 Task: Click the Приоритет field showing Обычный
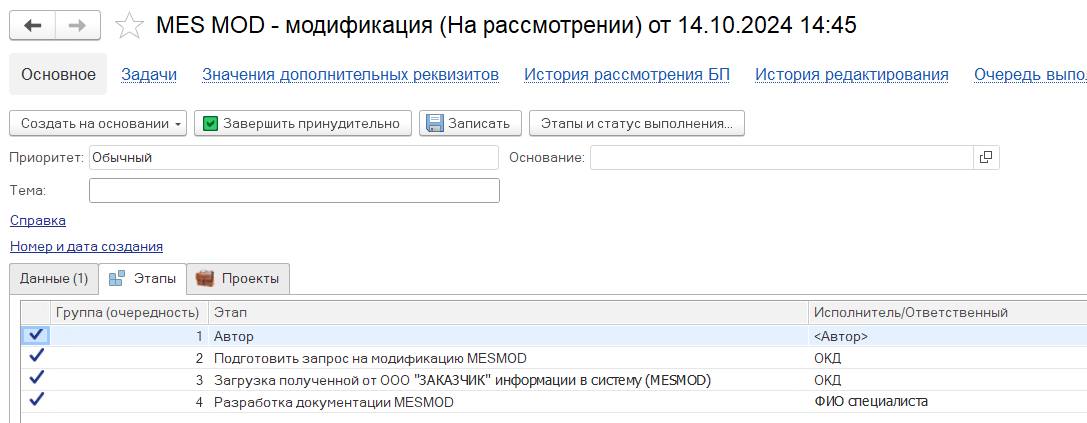coord(294,157)
